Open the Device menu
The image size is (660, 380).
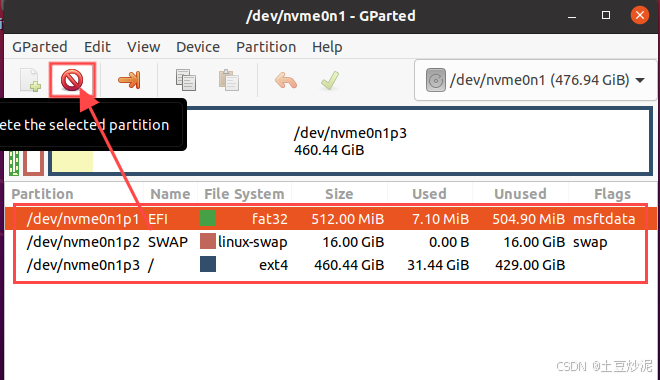198,47
